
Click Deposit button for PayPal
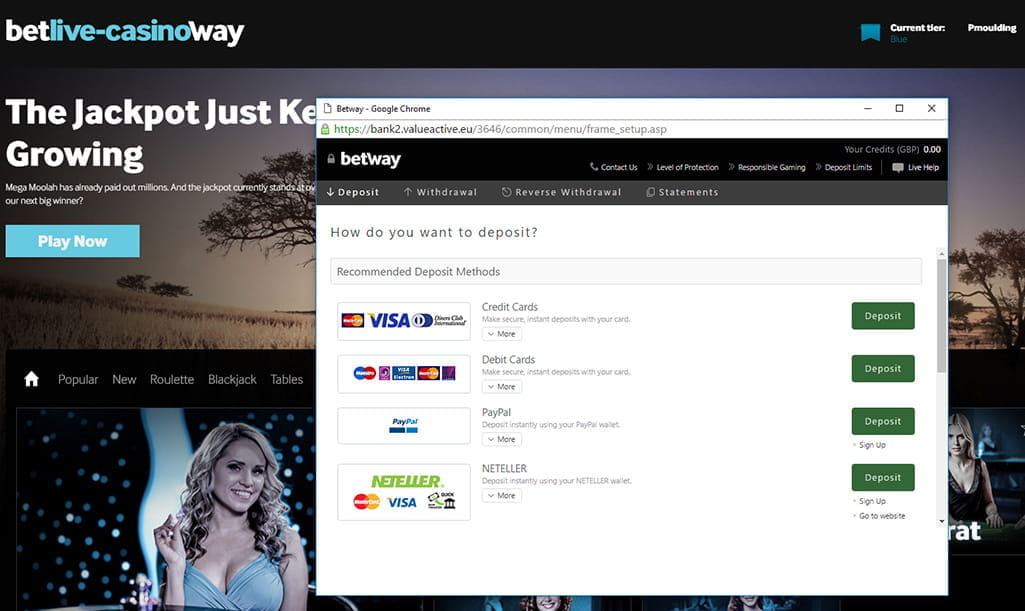tap(882, 421)
